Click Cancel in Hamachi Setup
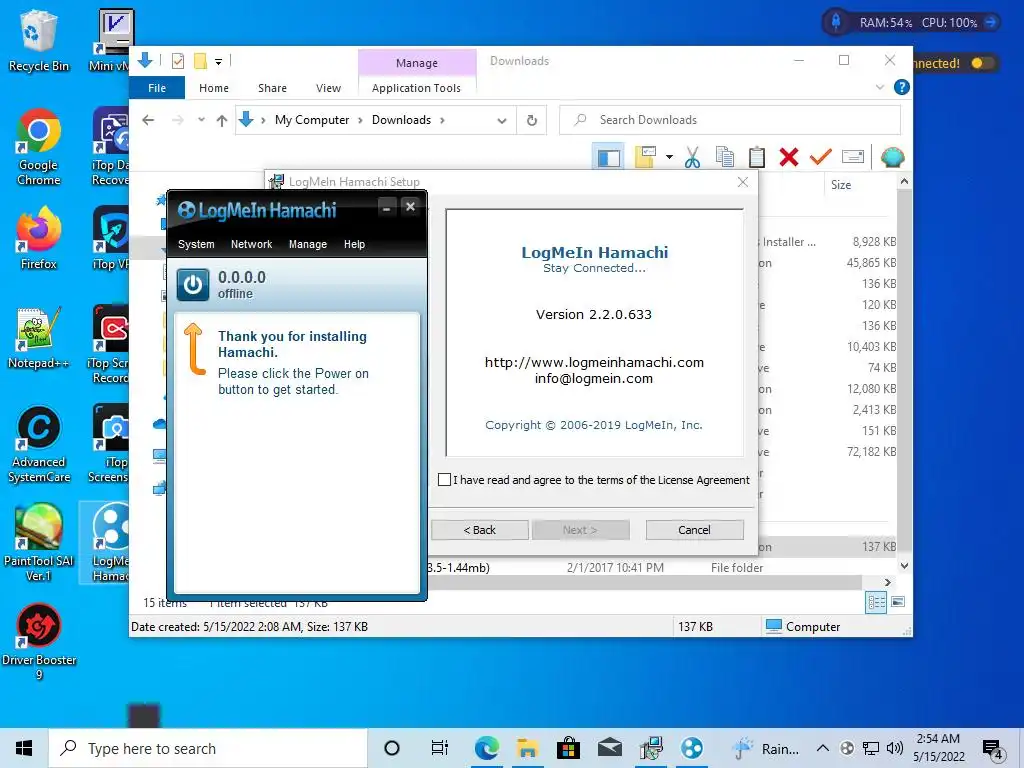1024x768 pixels. [694, 530]
